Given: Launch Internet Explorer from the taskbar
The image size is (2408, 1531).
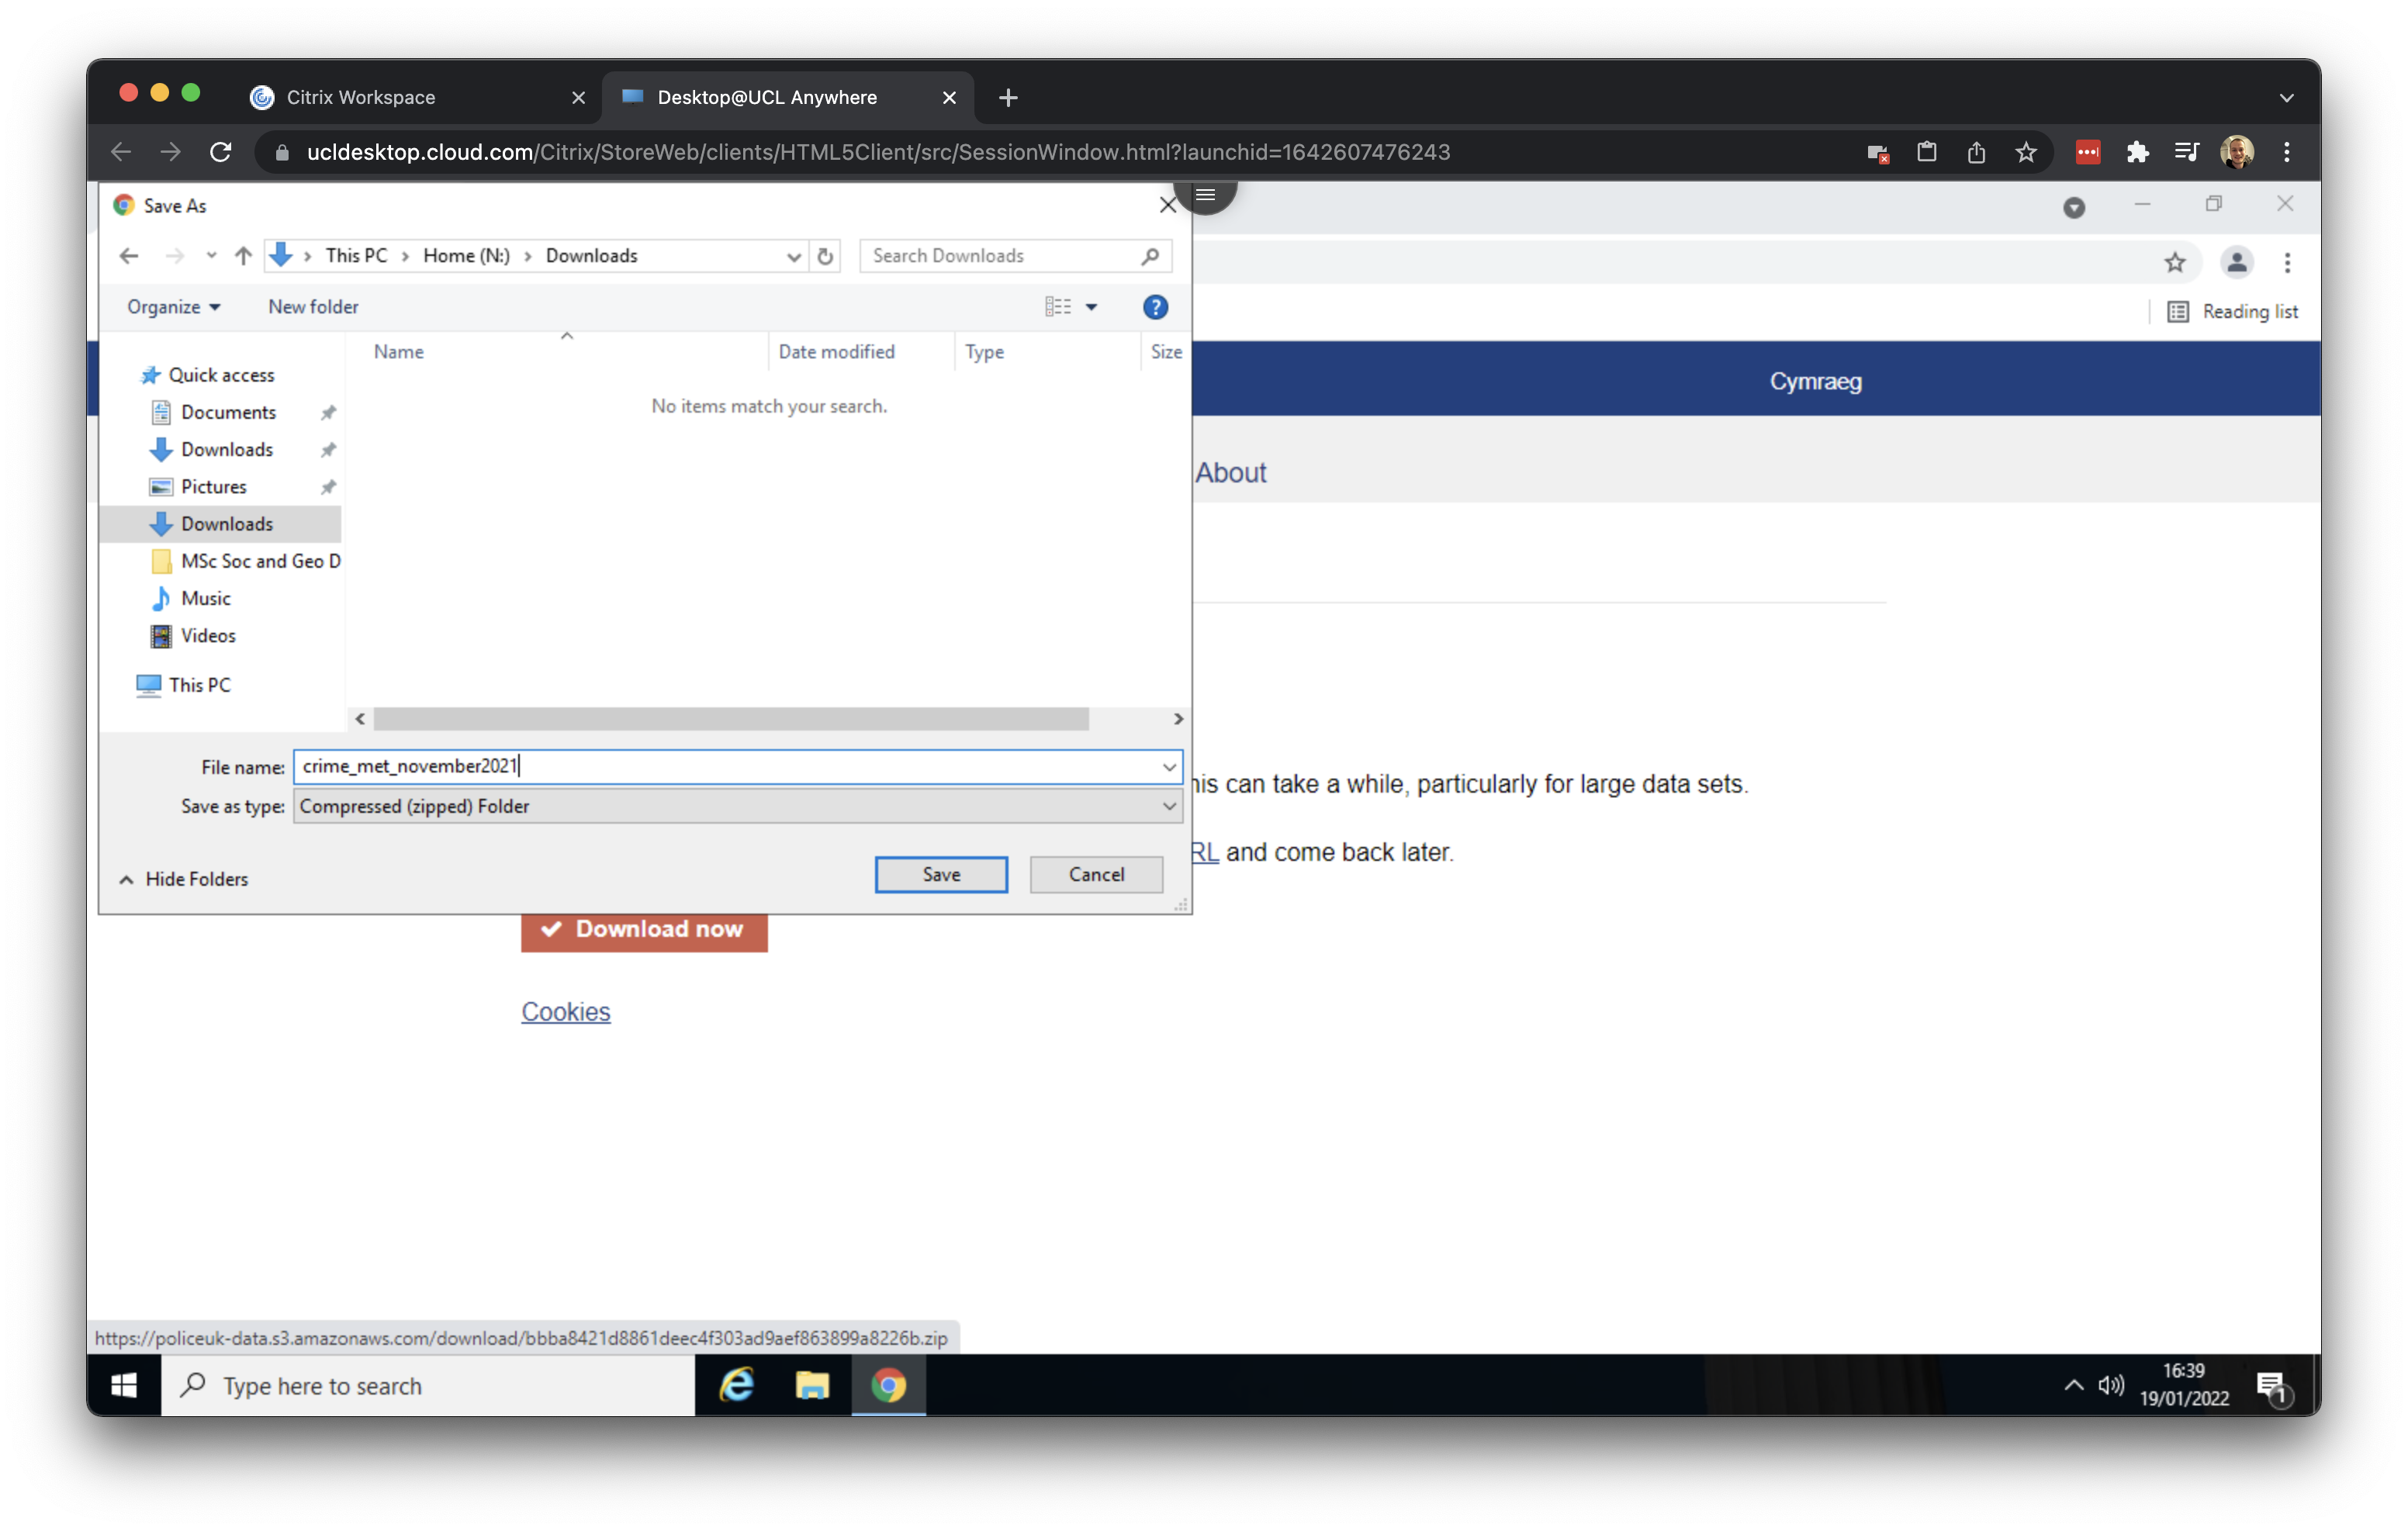Looking at the screenshot, I should coord(737,1385).
